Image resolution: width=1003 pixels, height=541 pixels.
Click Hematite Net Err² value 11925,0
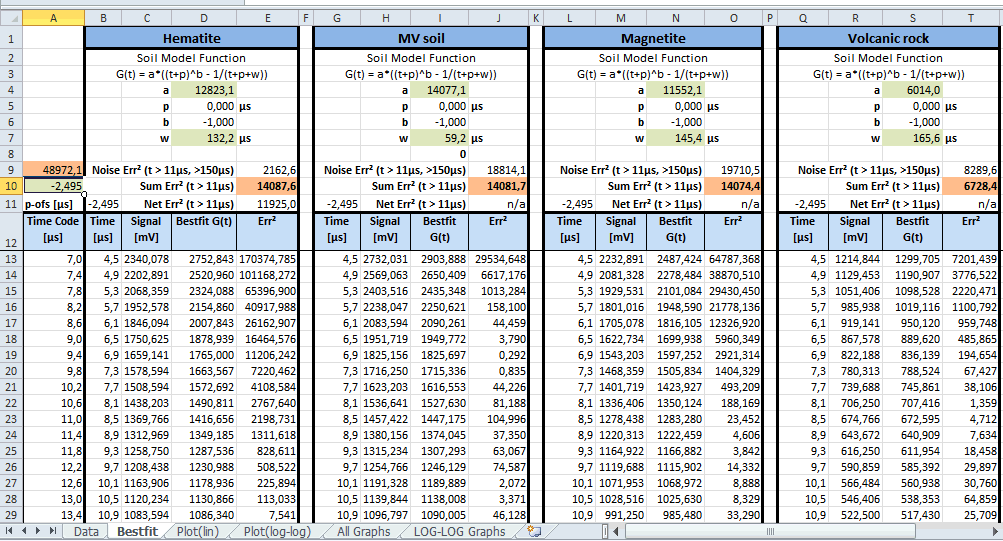267,204
